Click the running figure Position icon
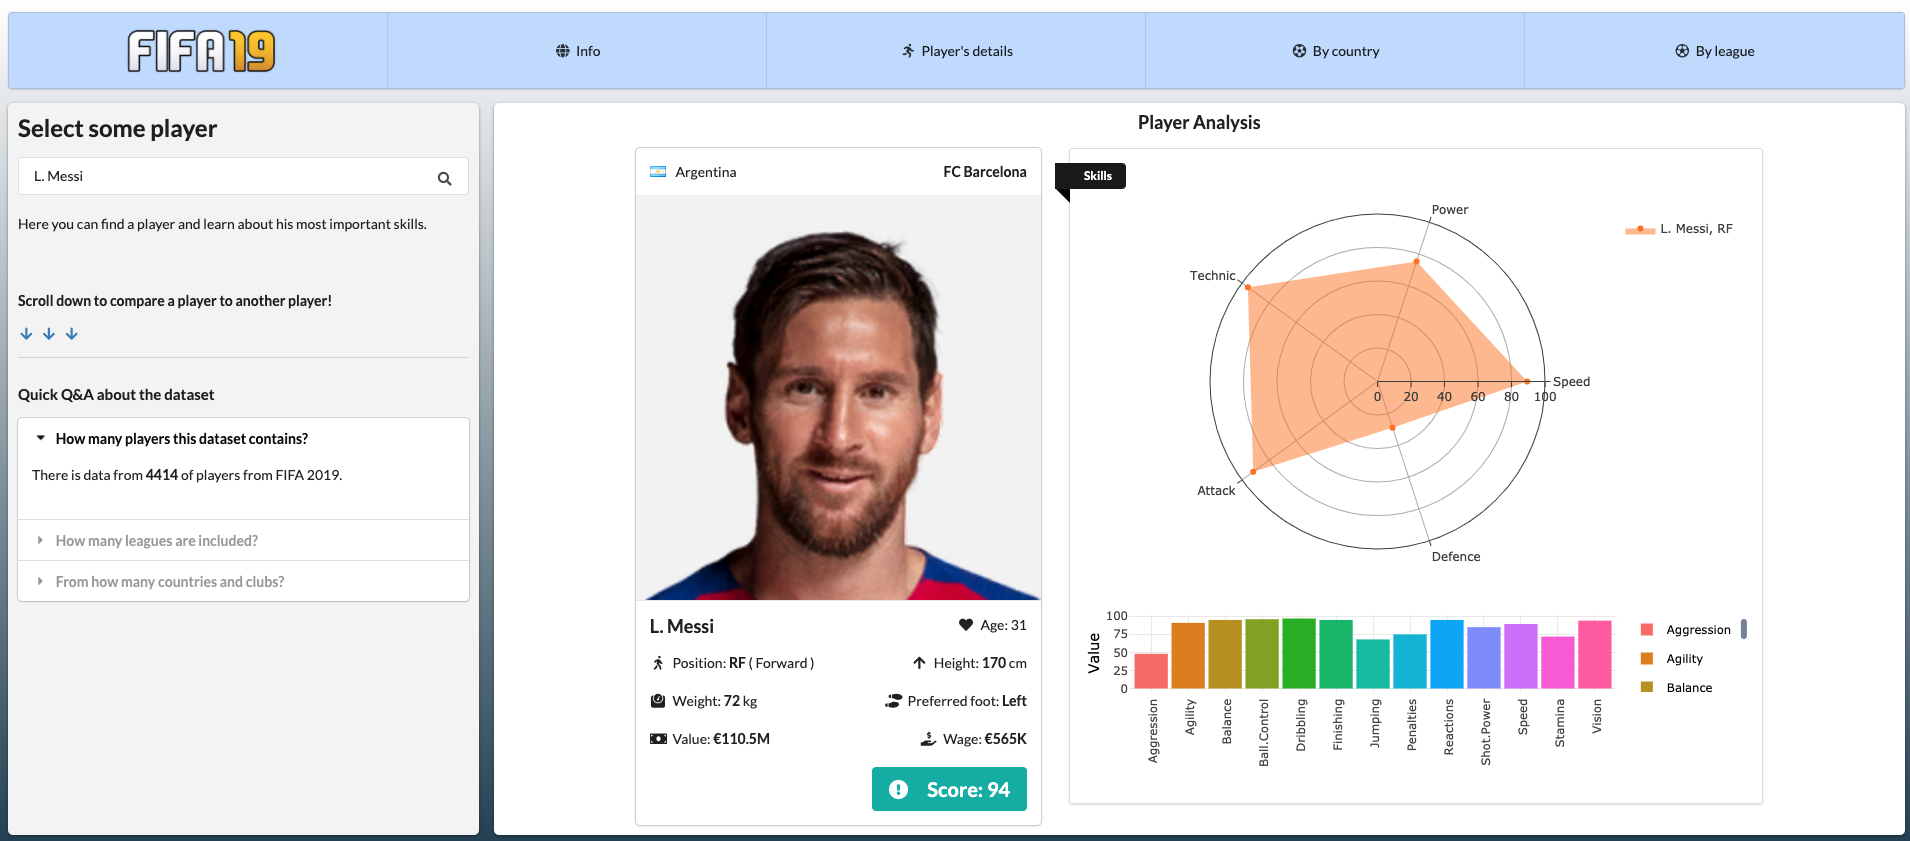 pos(658,663)
